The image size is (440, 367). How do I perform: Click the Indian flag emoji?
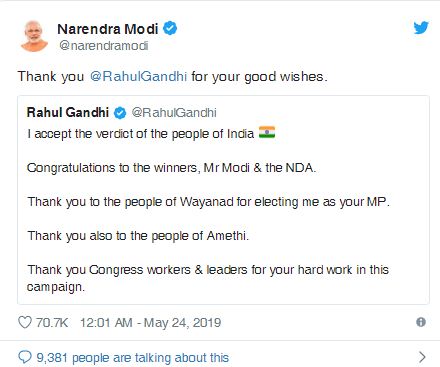tap(267, 133)
